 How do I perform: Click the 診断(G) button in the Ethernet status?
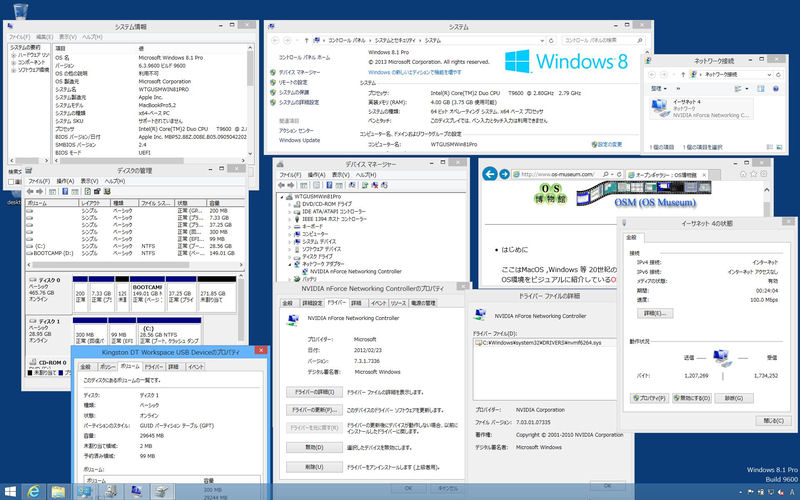click(x=732, y=397)
